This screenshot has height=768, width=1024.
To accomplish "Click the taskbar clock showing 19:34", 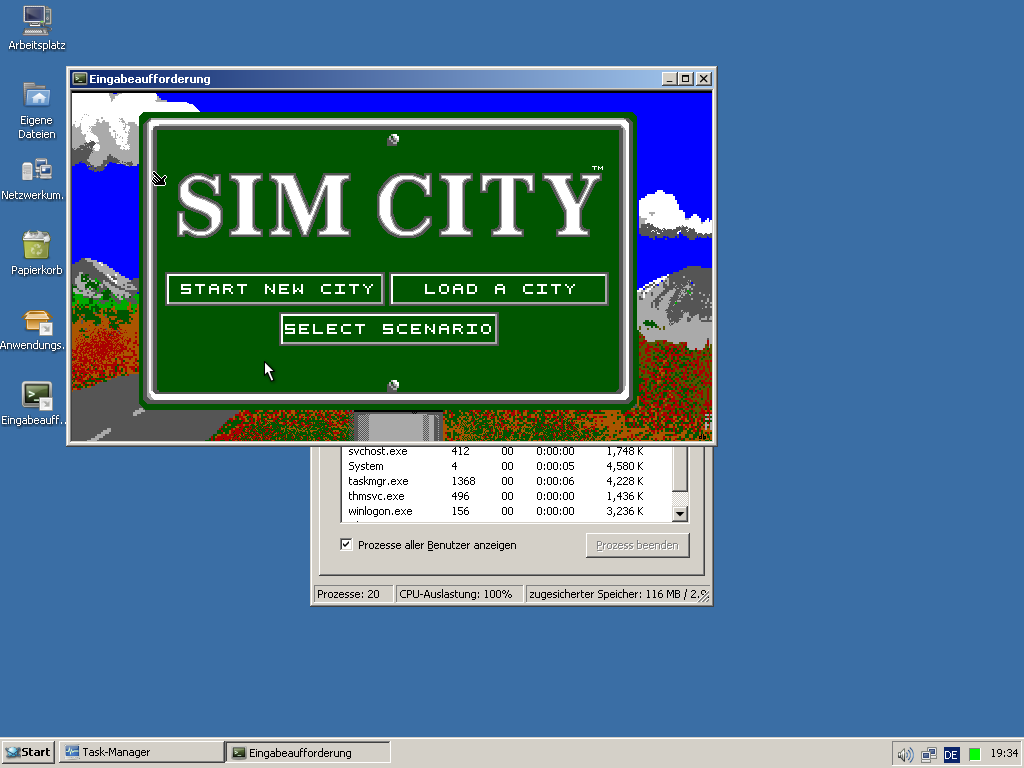I will click(x=1004, y=754).
